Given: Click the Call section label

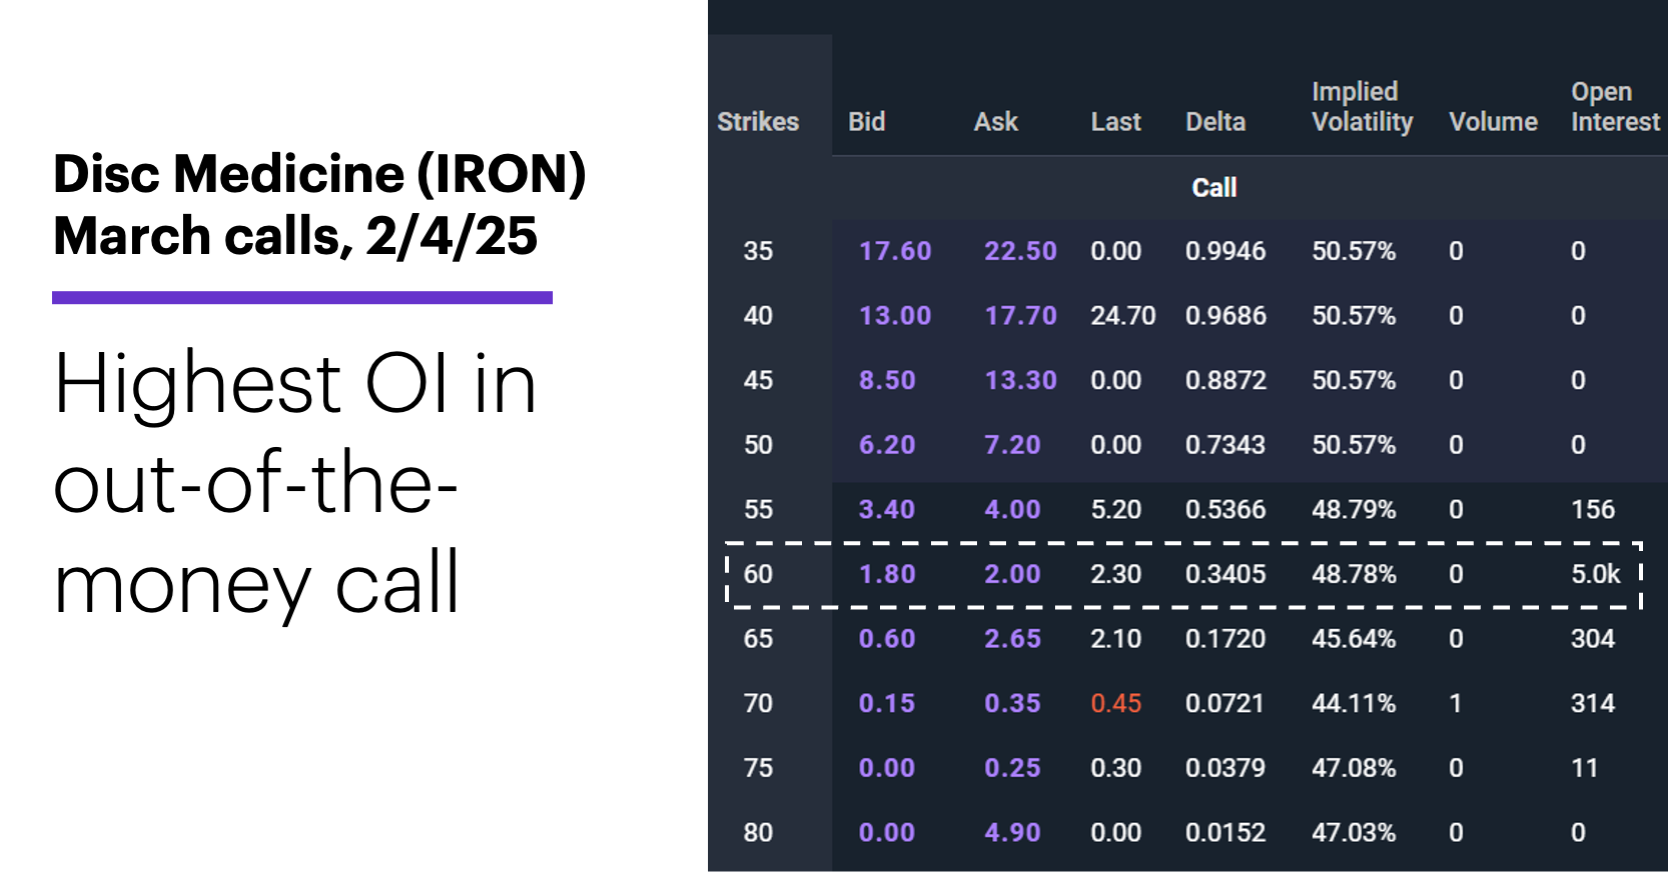Looking at the screenshot, I should tap(1214, 188).
